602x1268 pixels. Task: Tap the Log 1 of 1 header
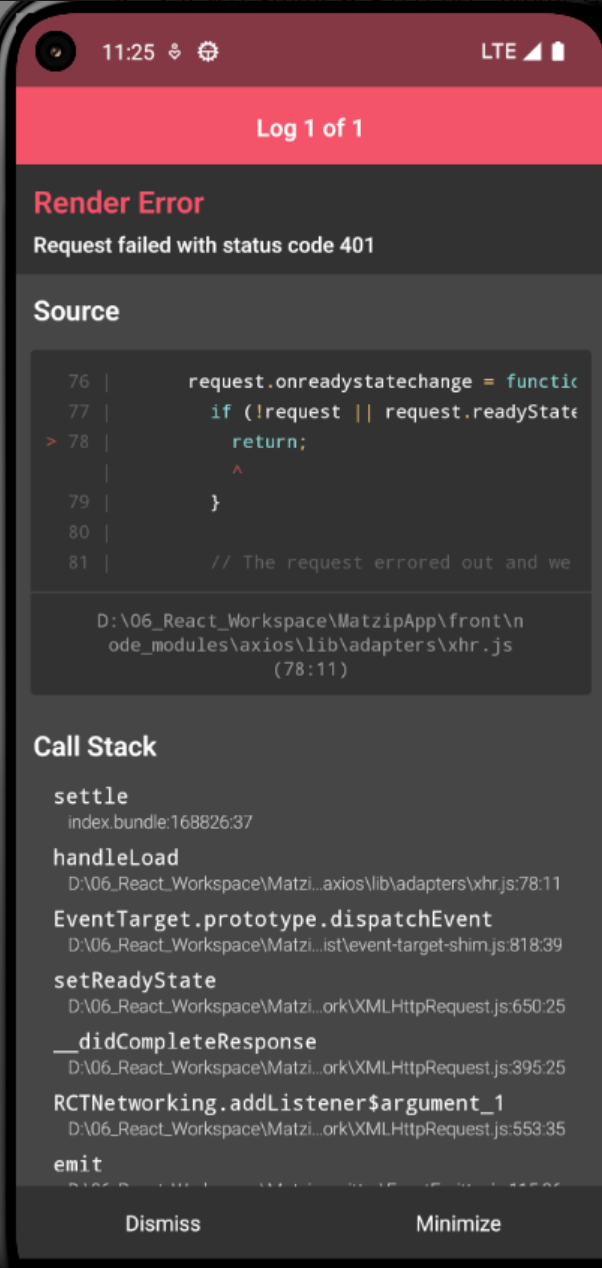309,128
